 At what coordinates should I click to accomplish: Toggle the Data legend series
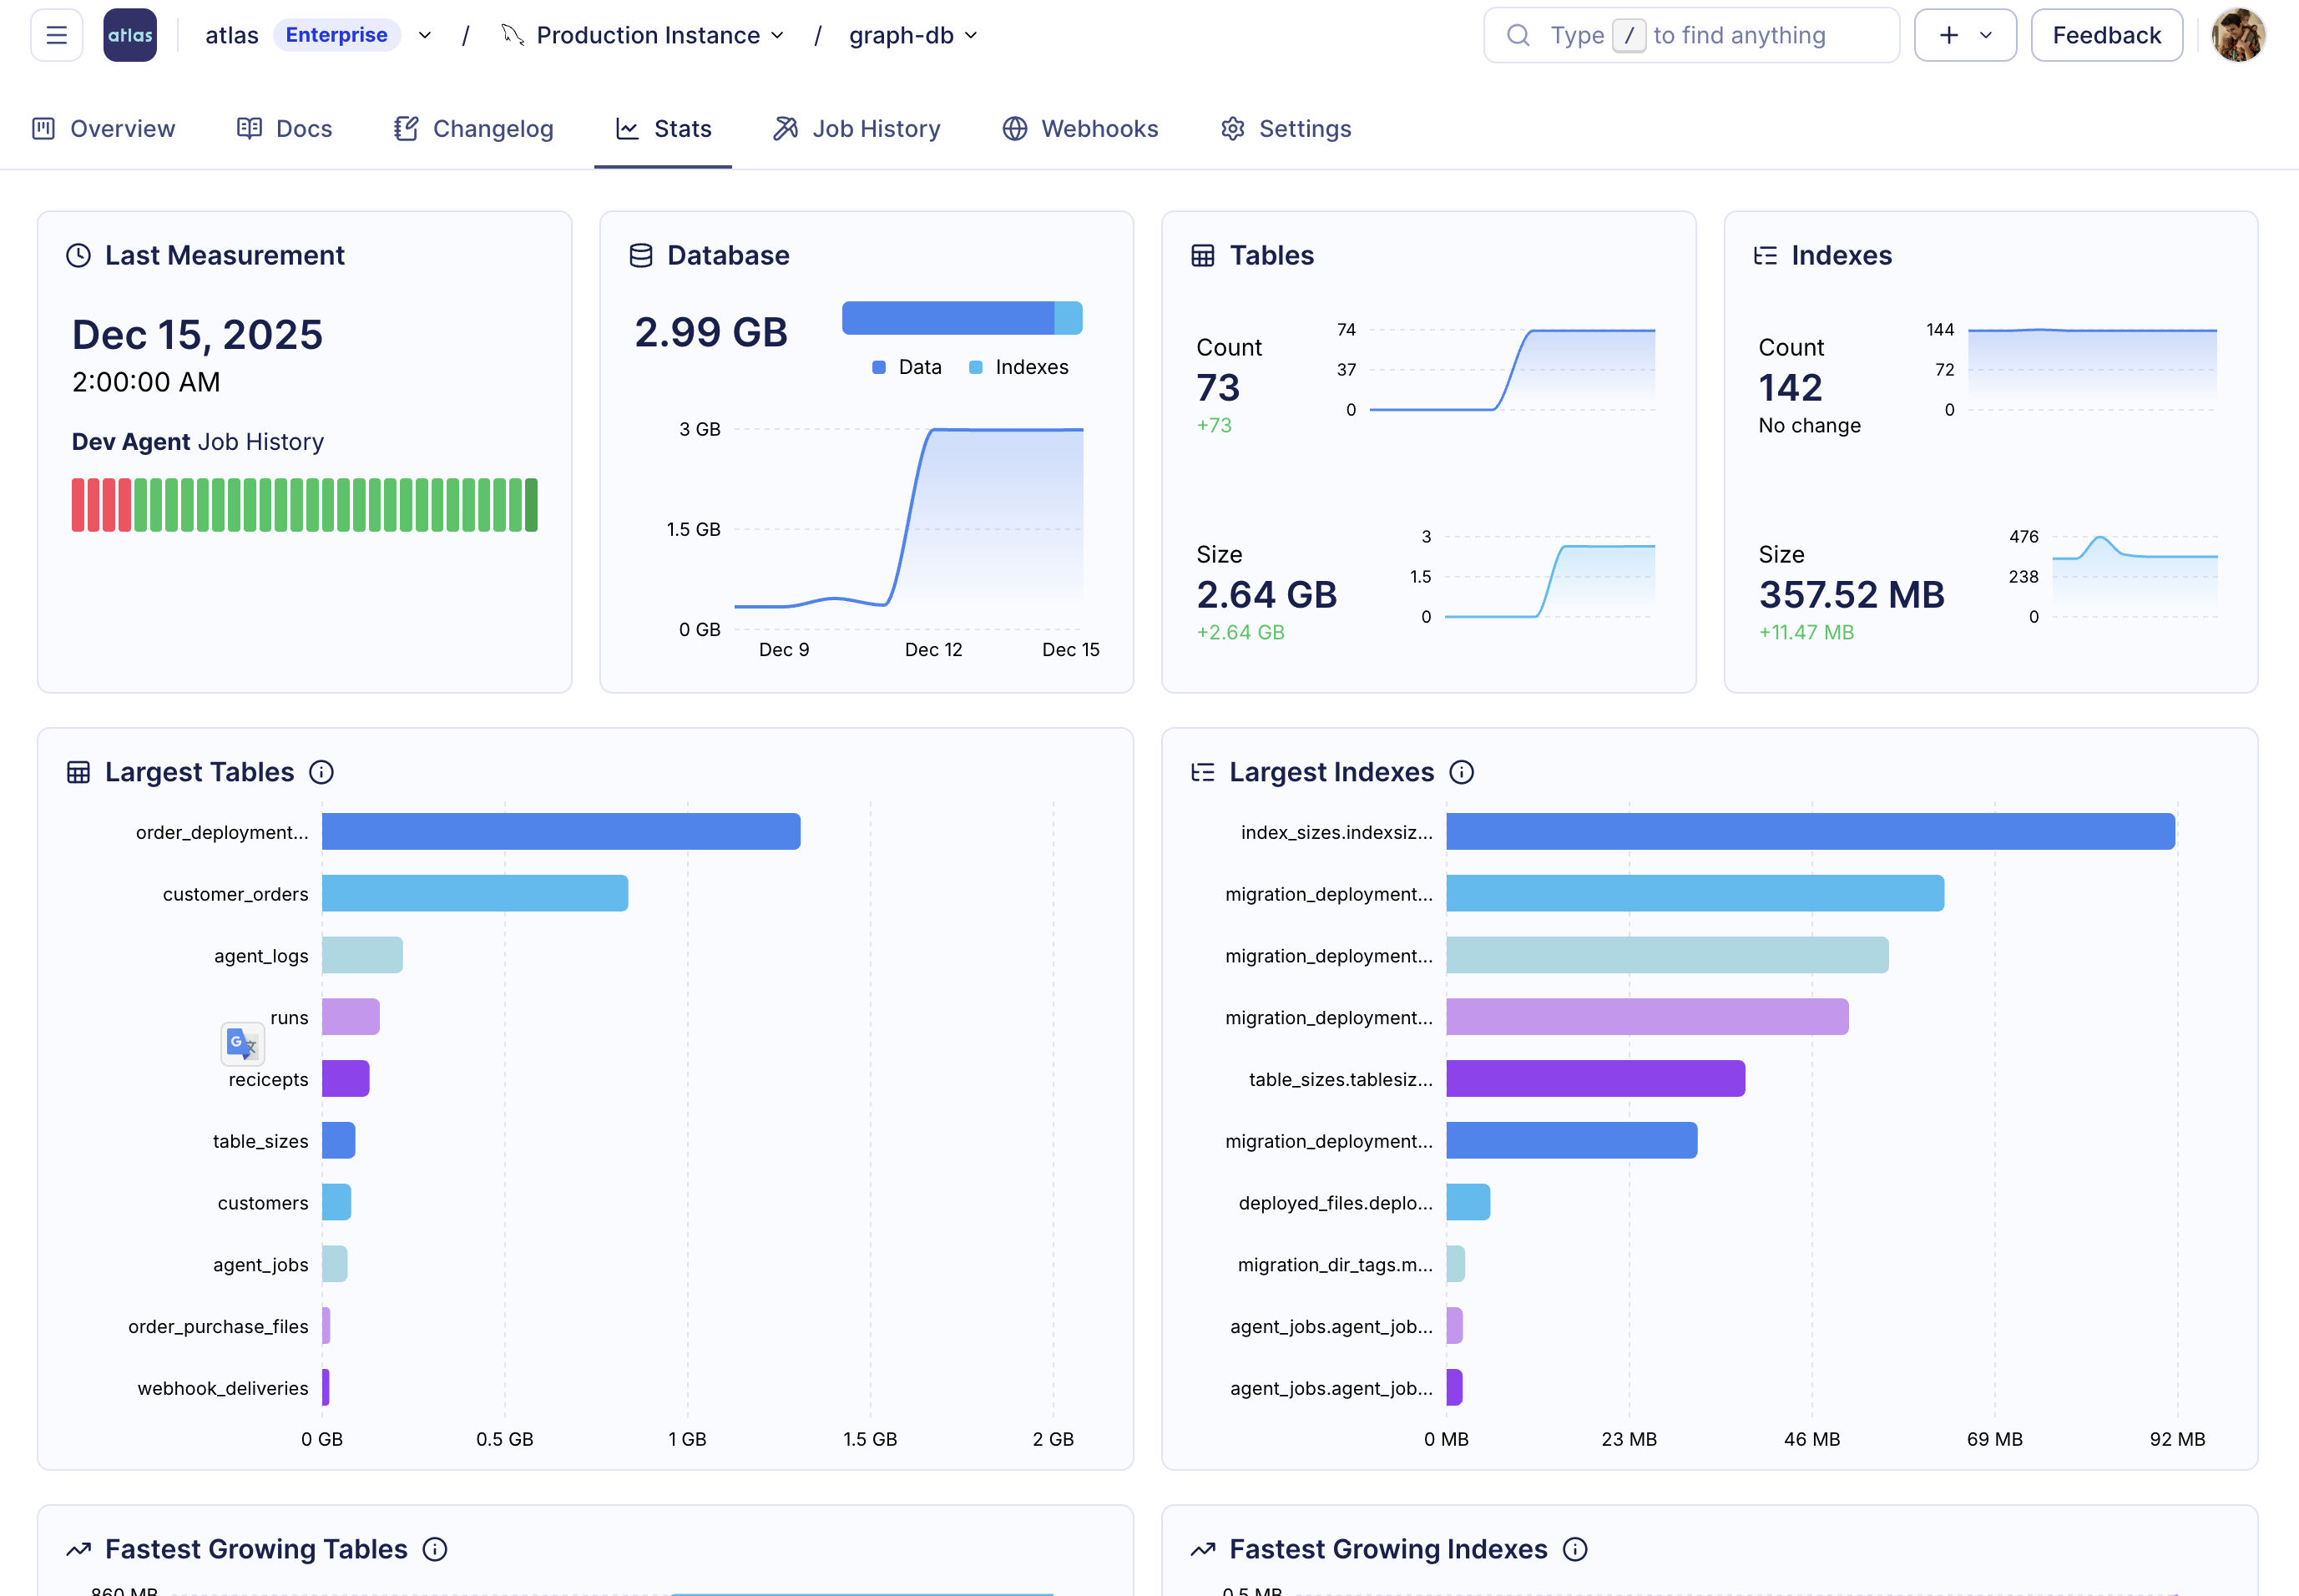(x=906, y=367)
